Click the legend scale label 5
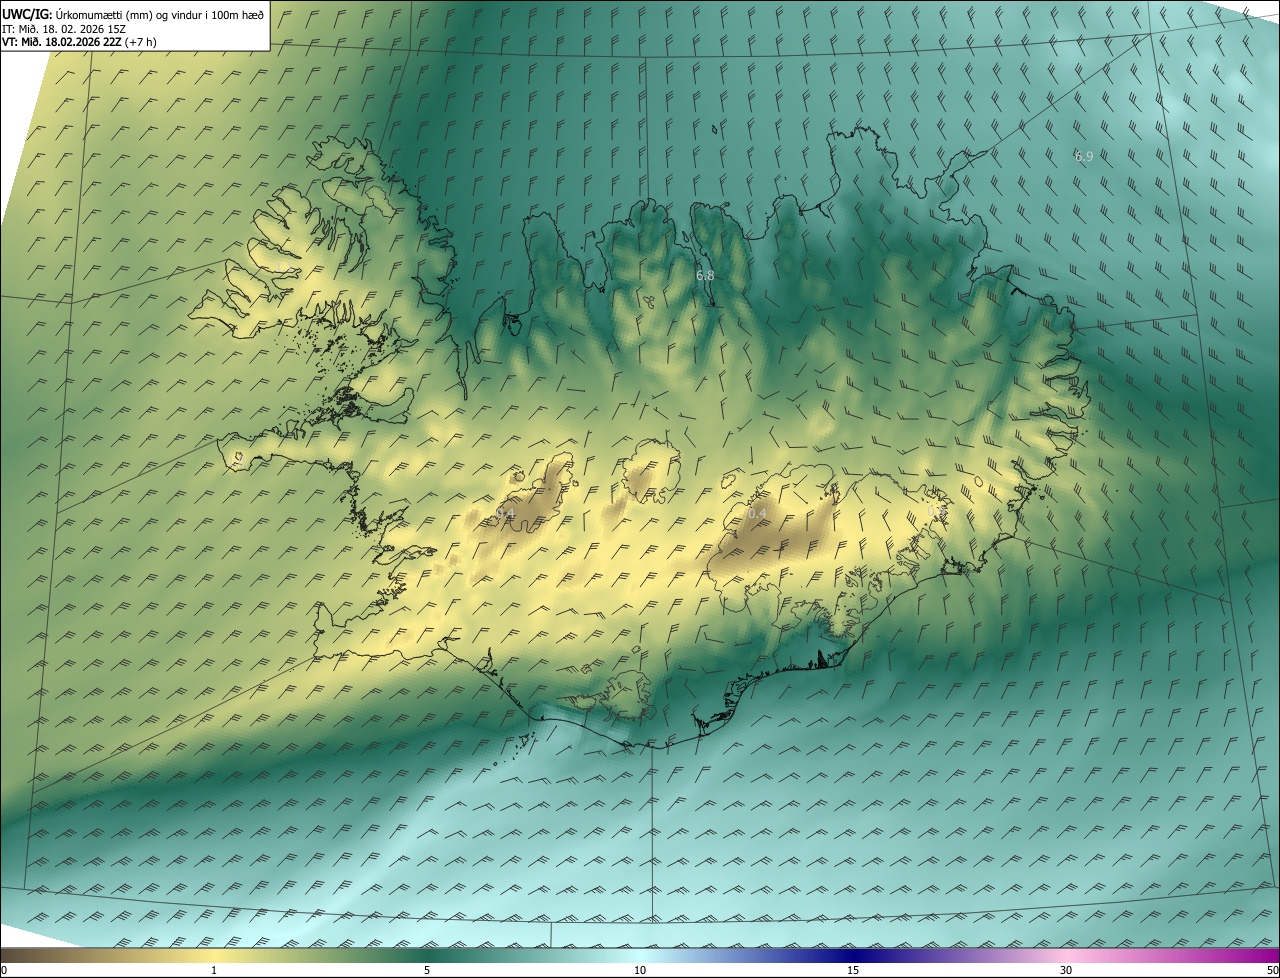Screen dimensions: 1280x978 coord(427,970)
